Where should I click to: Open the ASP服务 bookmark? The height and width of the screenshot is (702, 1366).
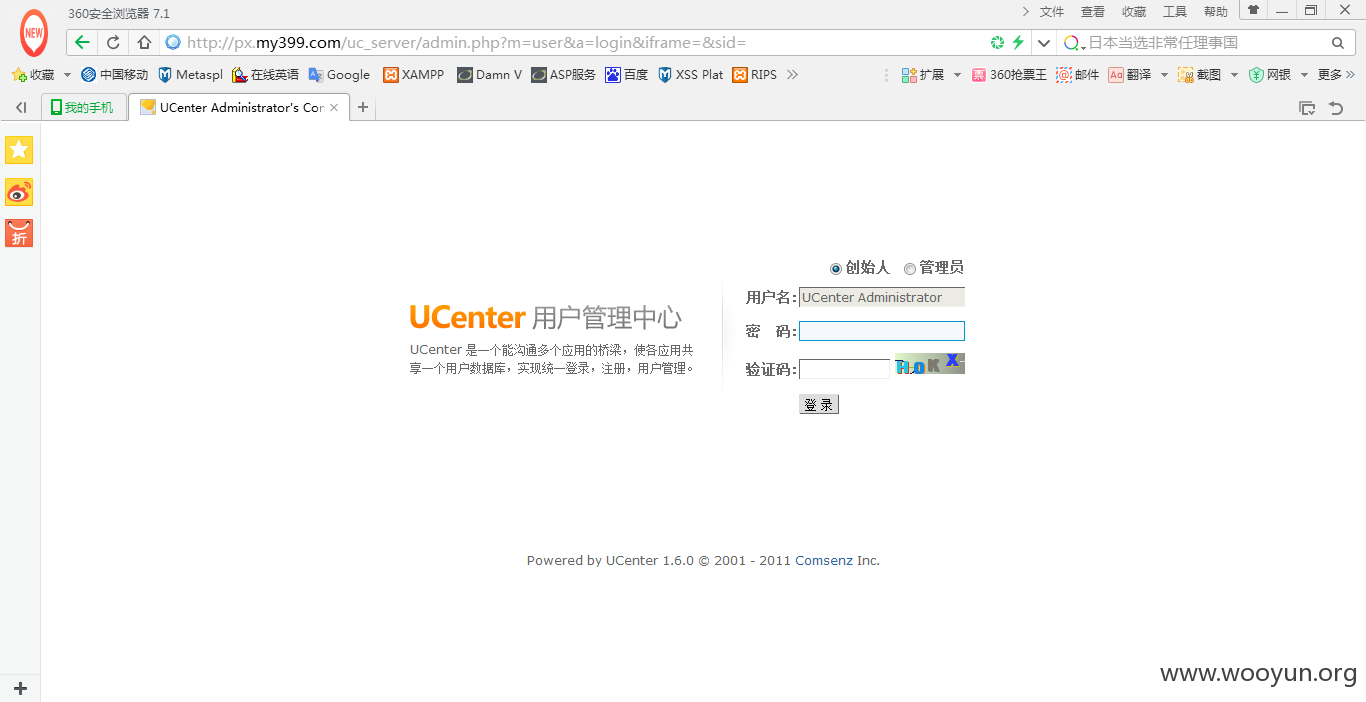click(563, 75)
